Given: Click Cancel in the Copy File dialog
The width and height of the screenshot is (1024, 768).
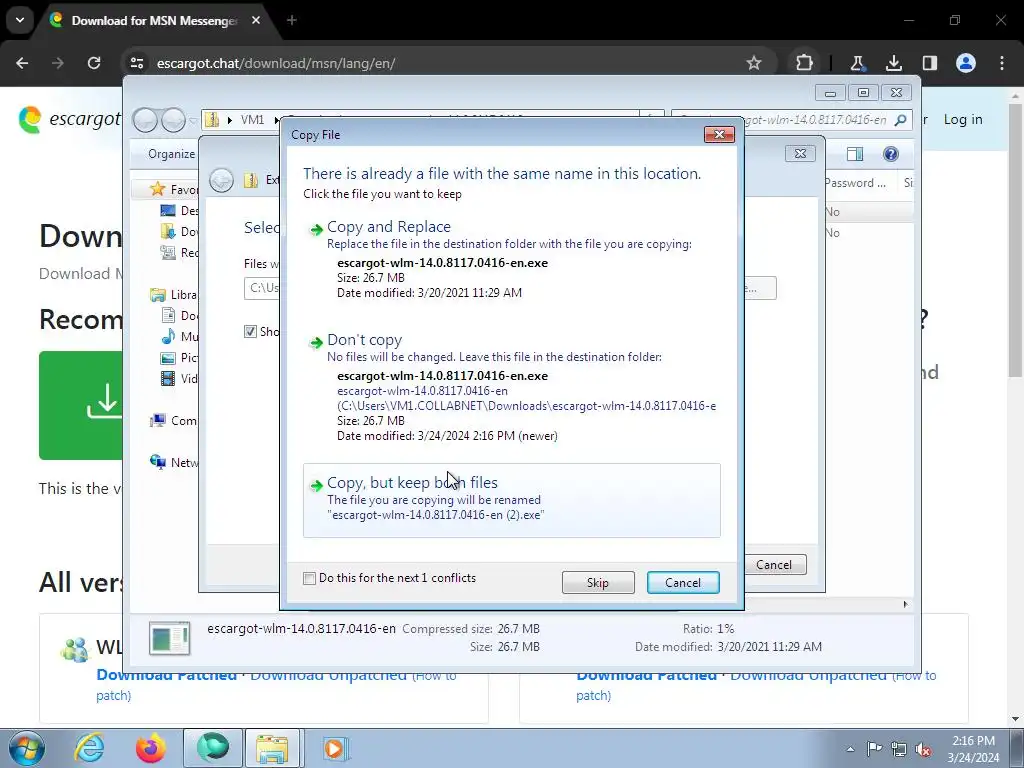Looking at the screenshot, I should [x=683, y=583].
